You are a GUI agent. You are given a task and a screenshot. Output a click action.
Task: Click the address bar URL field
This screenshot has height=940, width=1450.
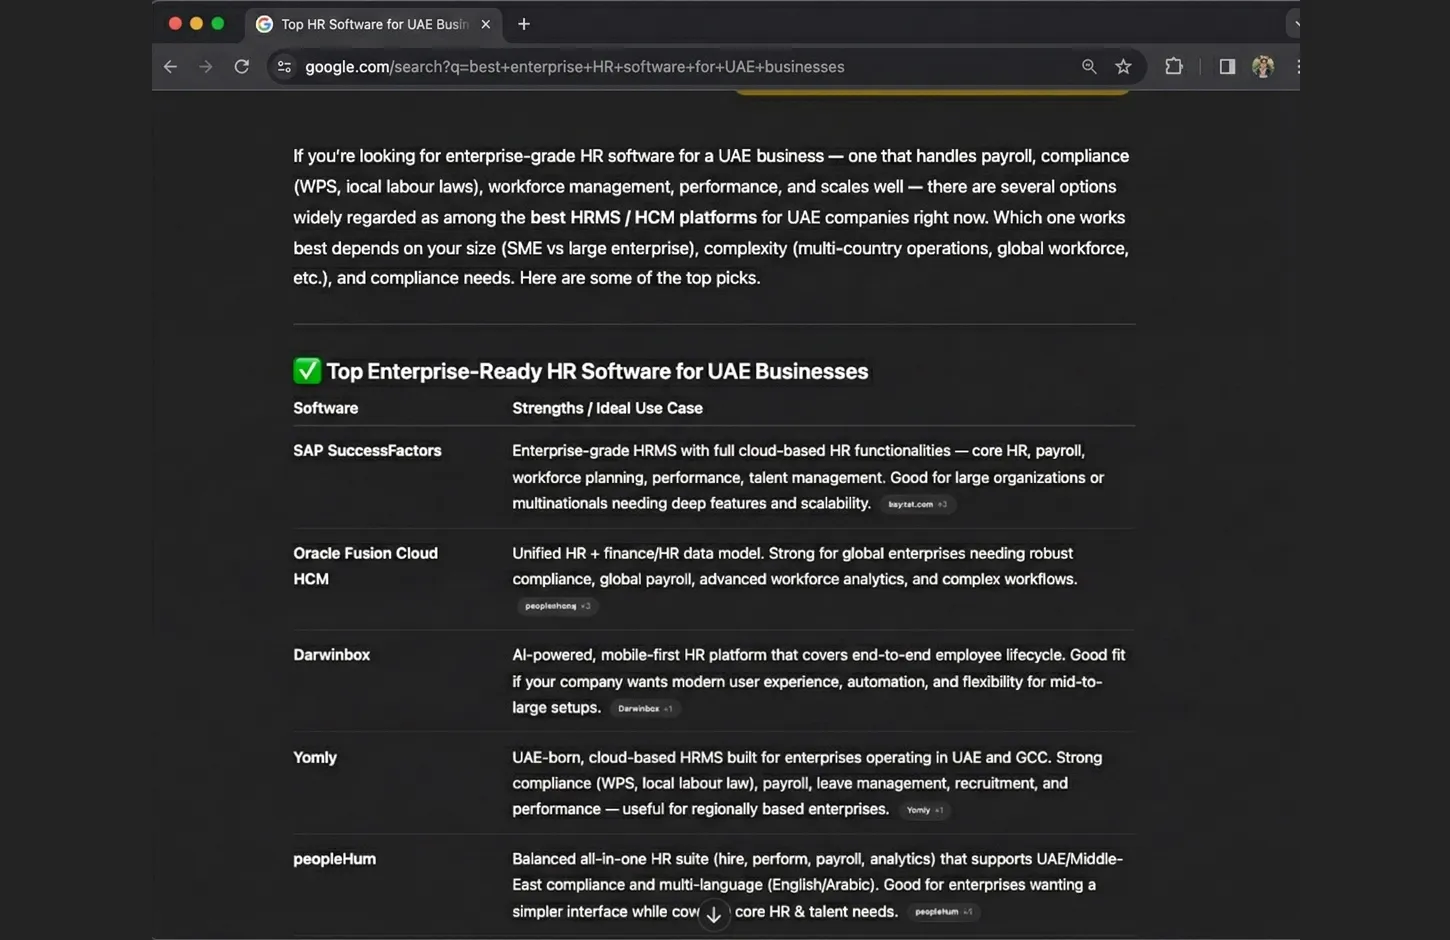(x=600, y=67)
